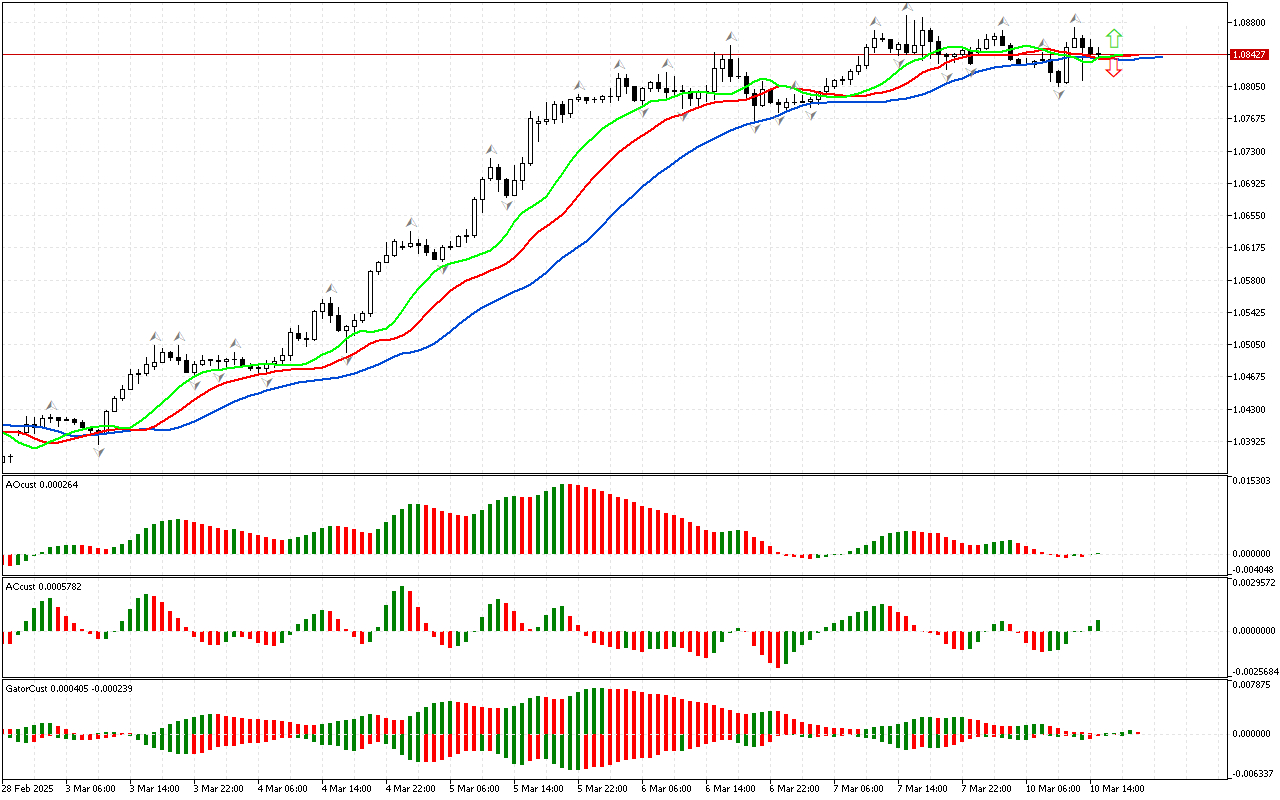Click the 6 Mar 06:00 time label
This screenshot has height=800, width=1280.
pyautogui.click(x=667, y=789)
